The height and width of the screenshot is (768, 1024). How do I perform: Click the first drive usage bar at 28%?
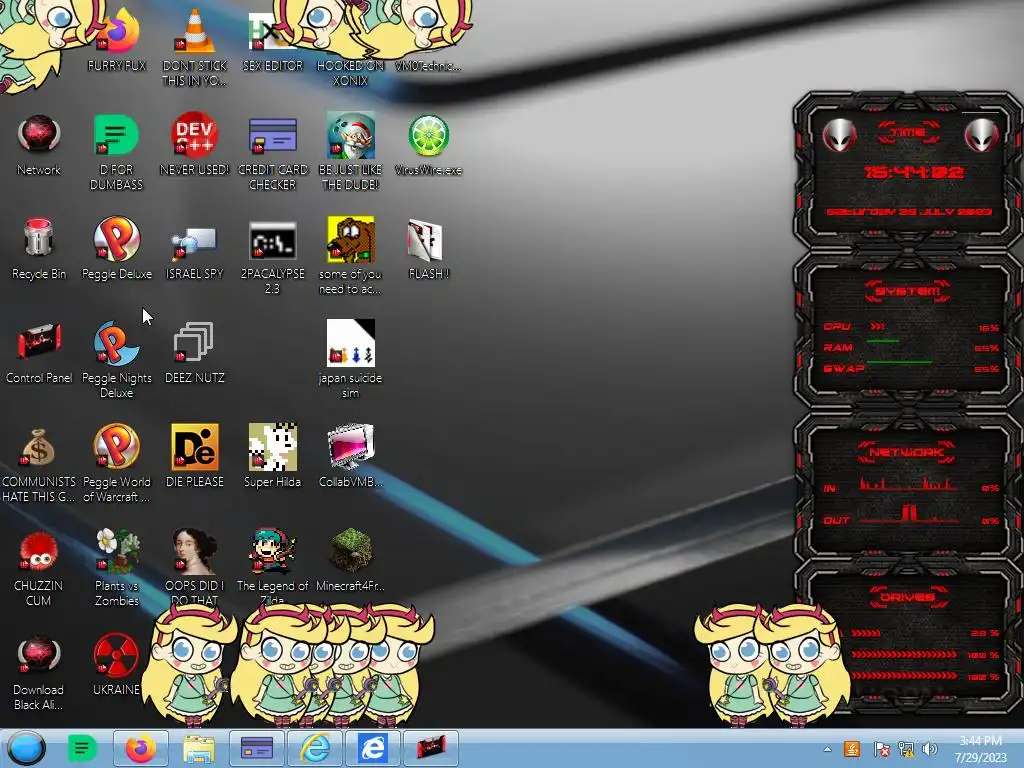tap(866, 633)
